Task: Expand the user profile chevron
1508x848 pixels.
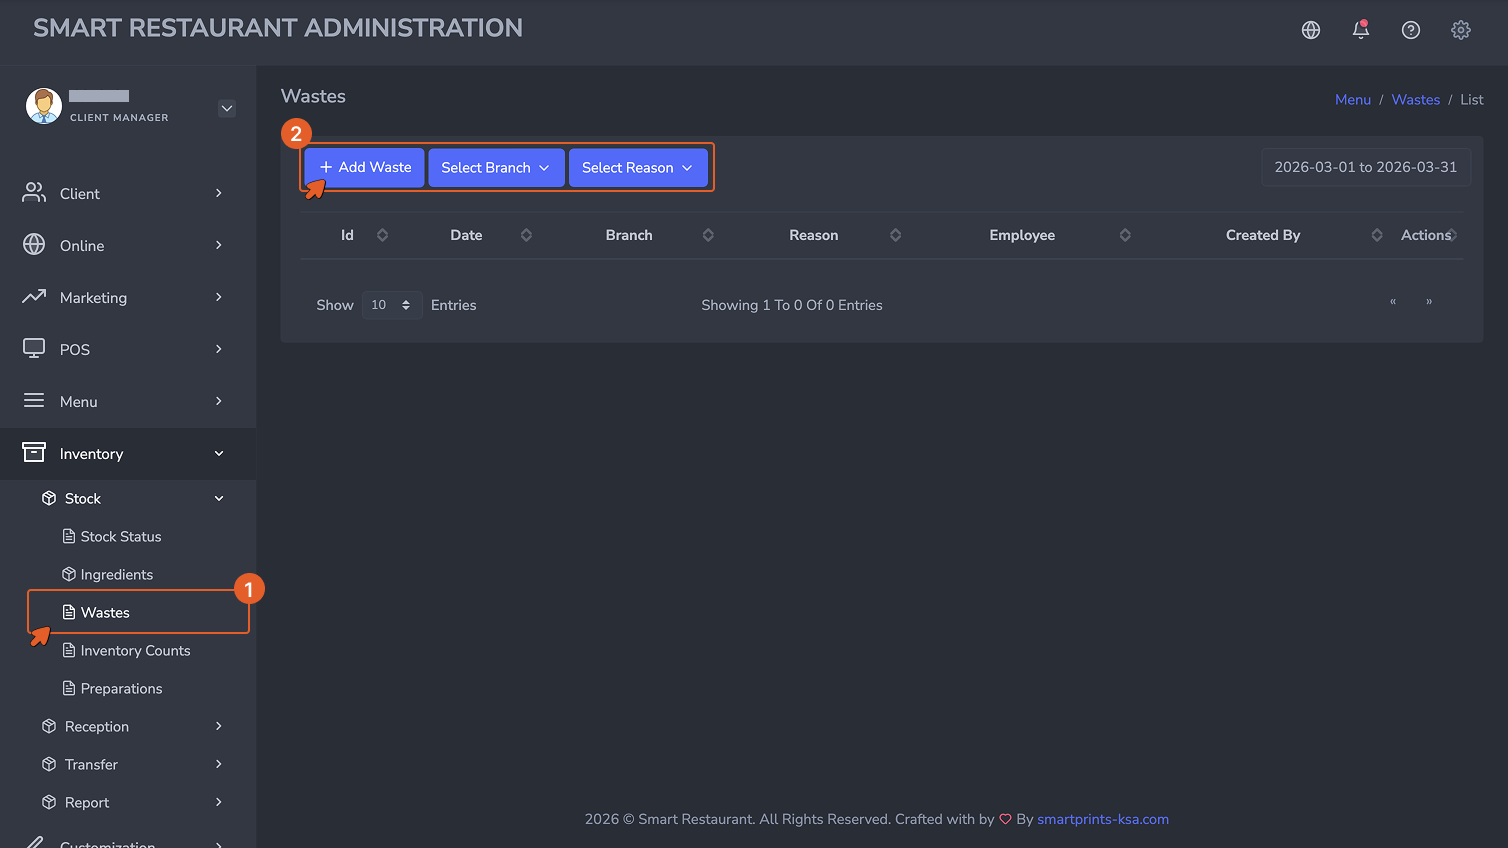Action: [x=227, y=108]
